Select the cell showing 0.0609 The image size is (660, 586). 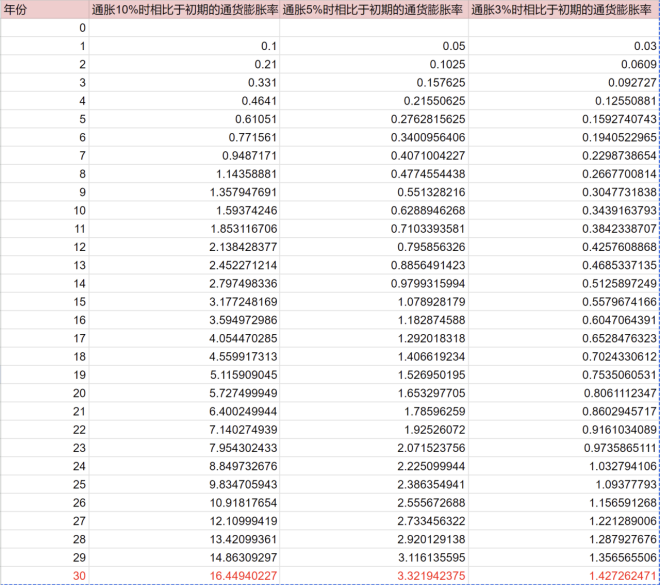(636, 64)
